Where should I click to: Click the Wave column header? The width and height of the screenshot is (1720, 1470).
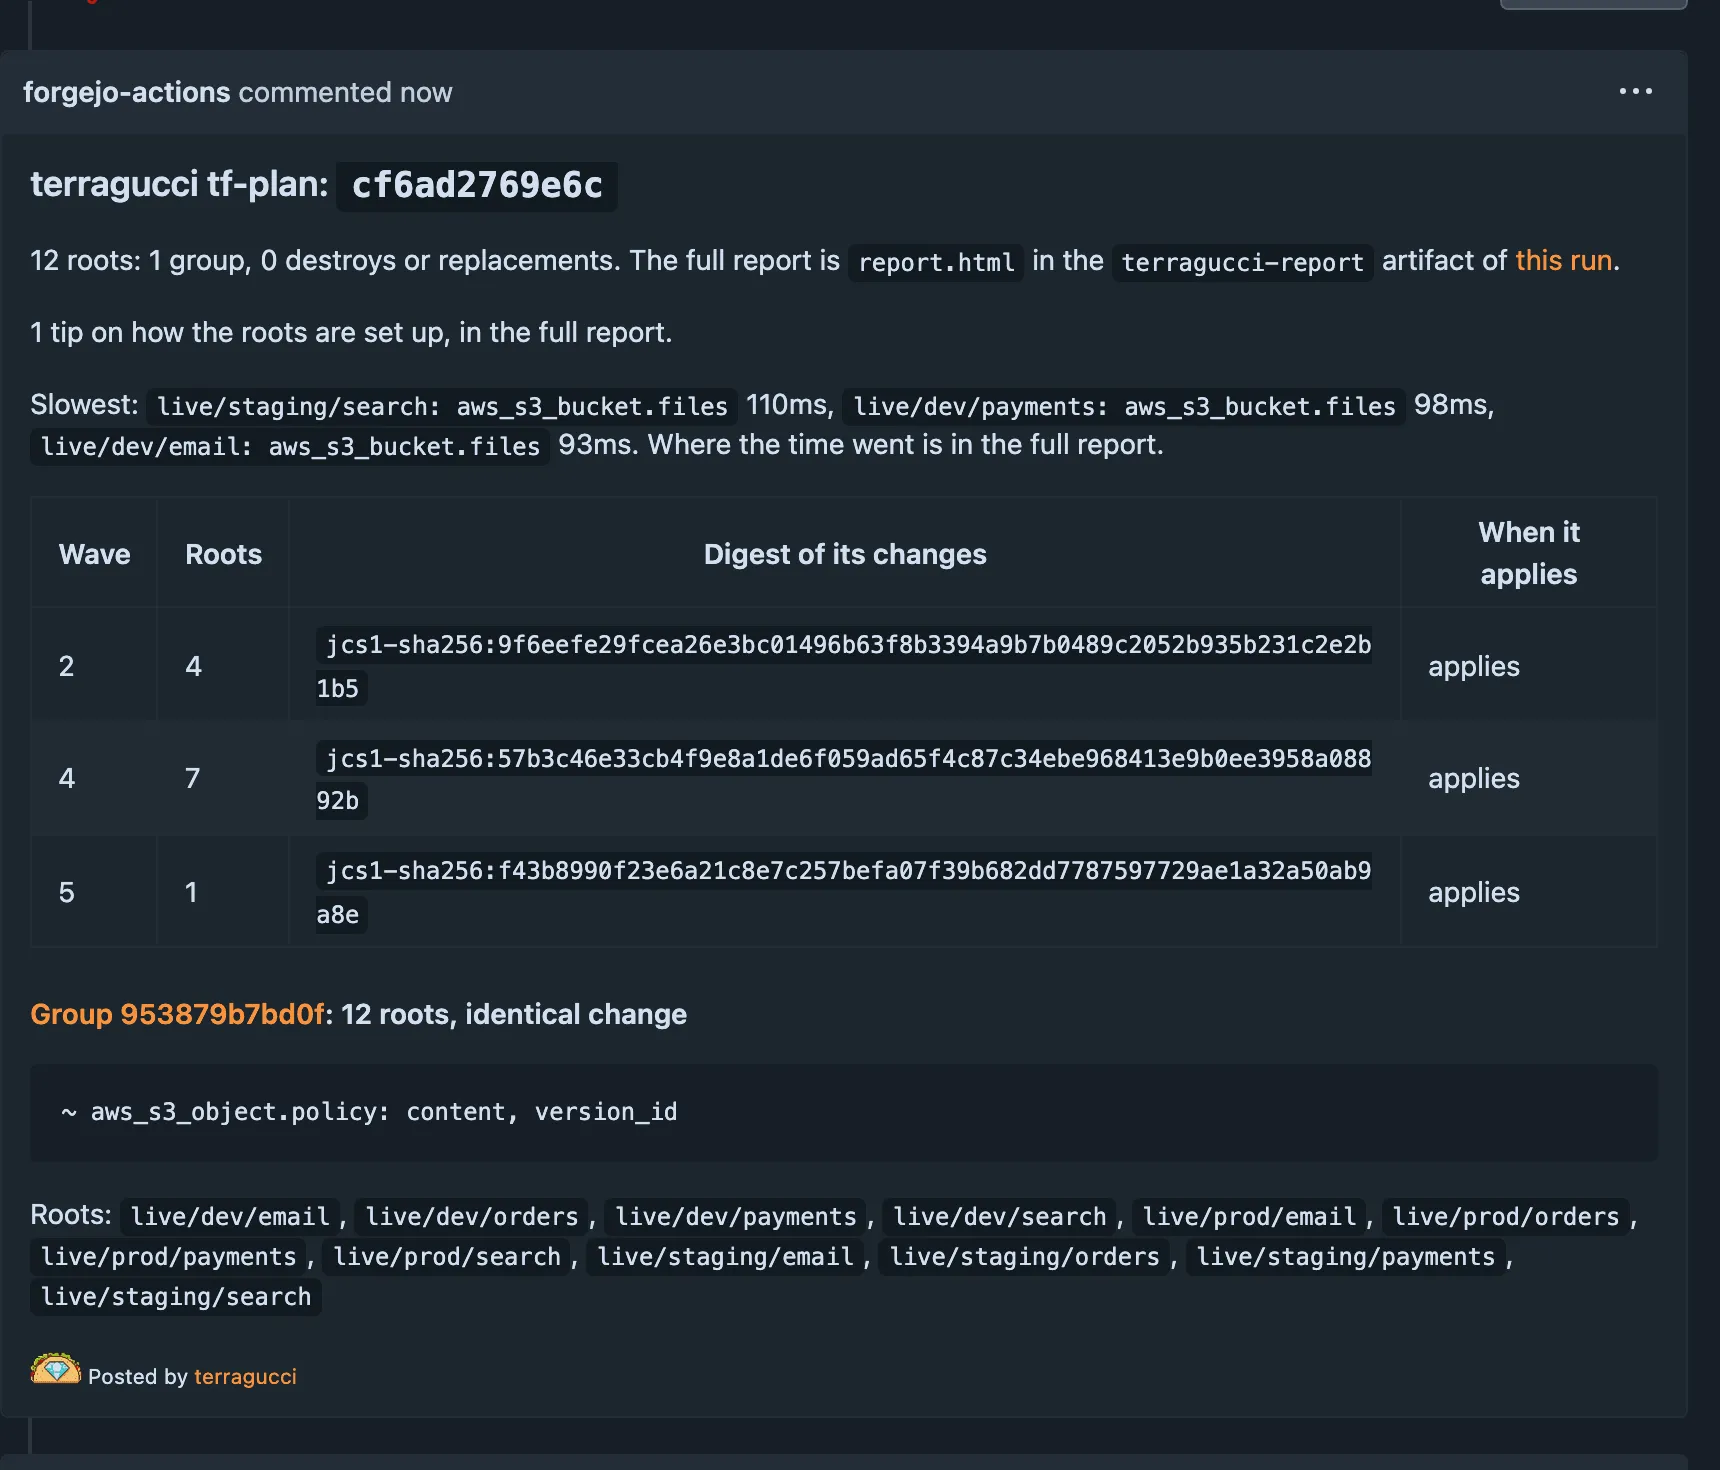pos(94,554)
